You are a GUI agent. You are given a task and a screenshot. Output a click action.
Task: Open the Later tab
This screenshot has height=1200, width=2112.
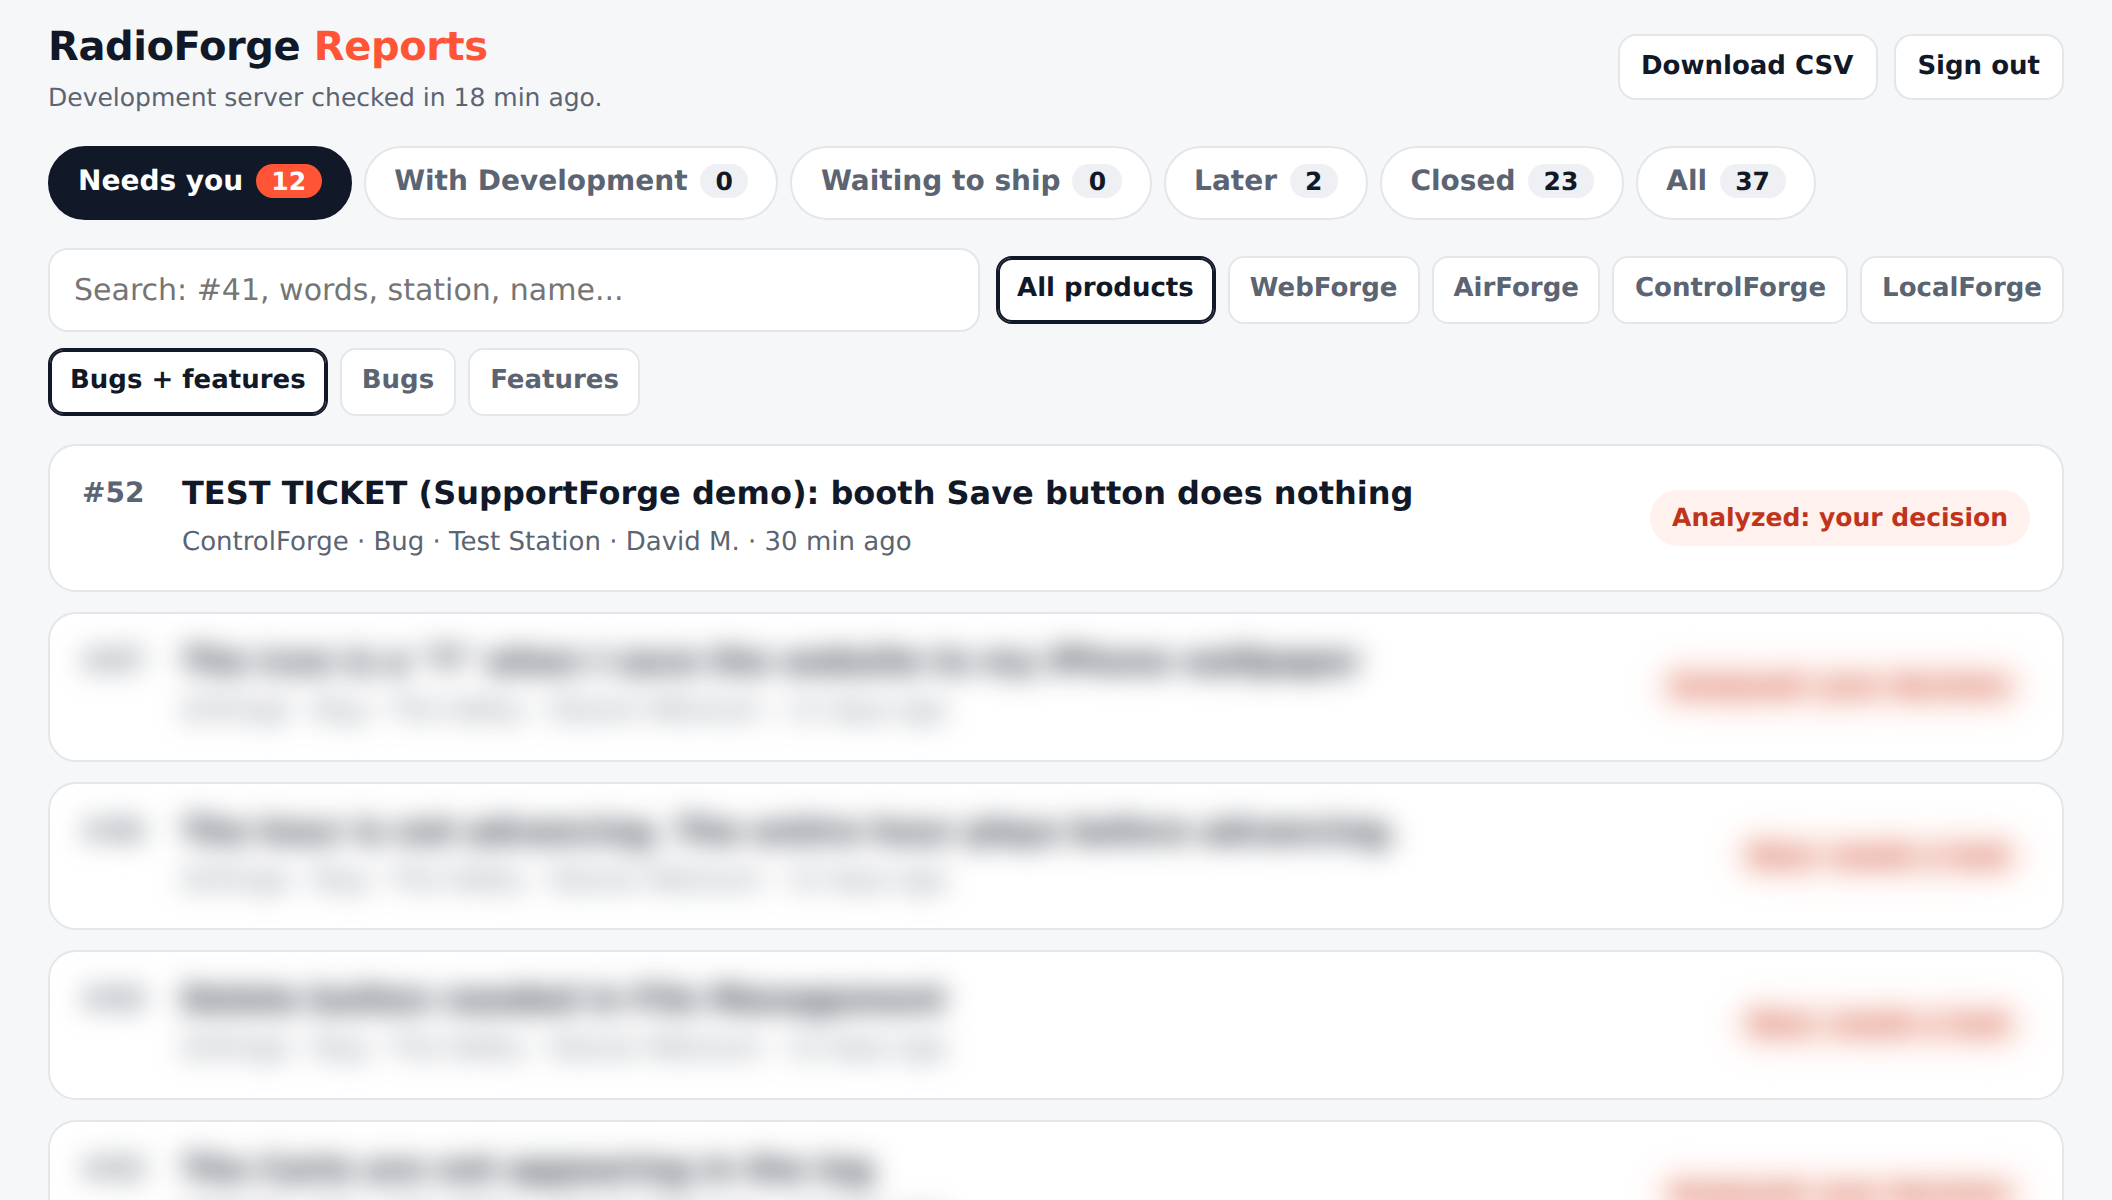pyautogui.click(x=1265, y=182)
